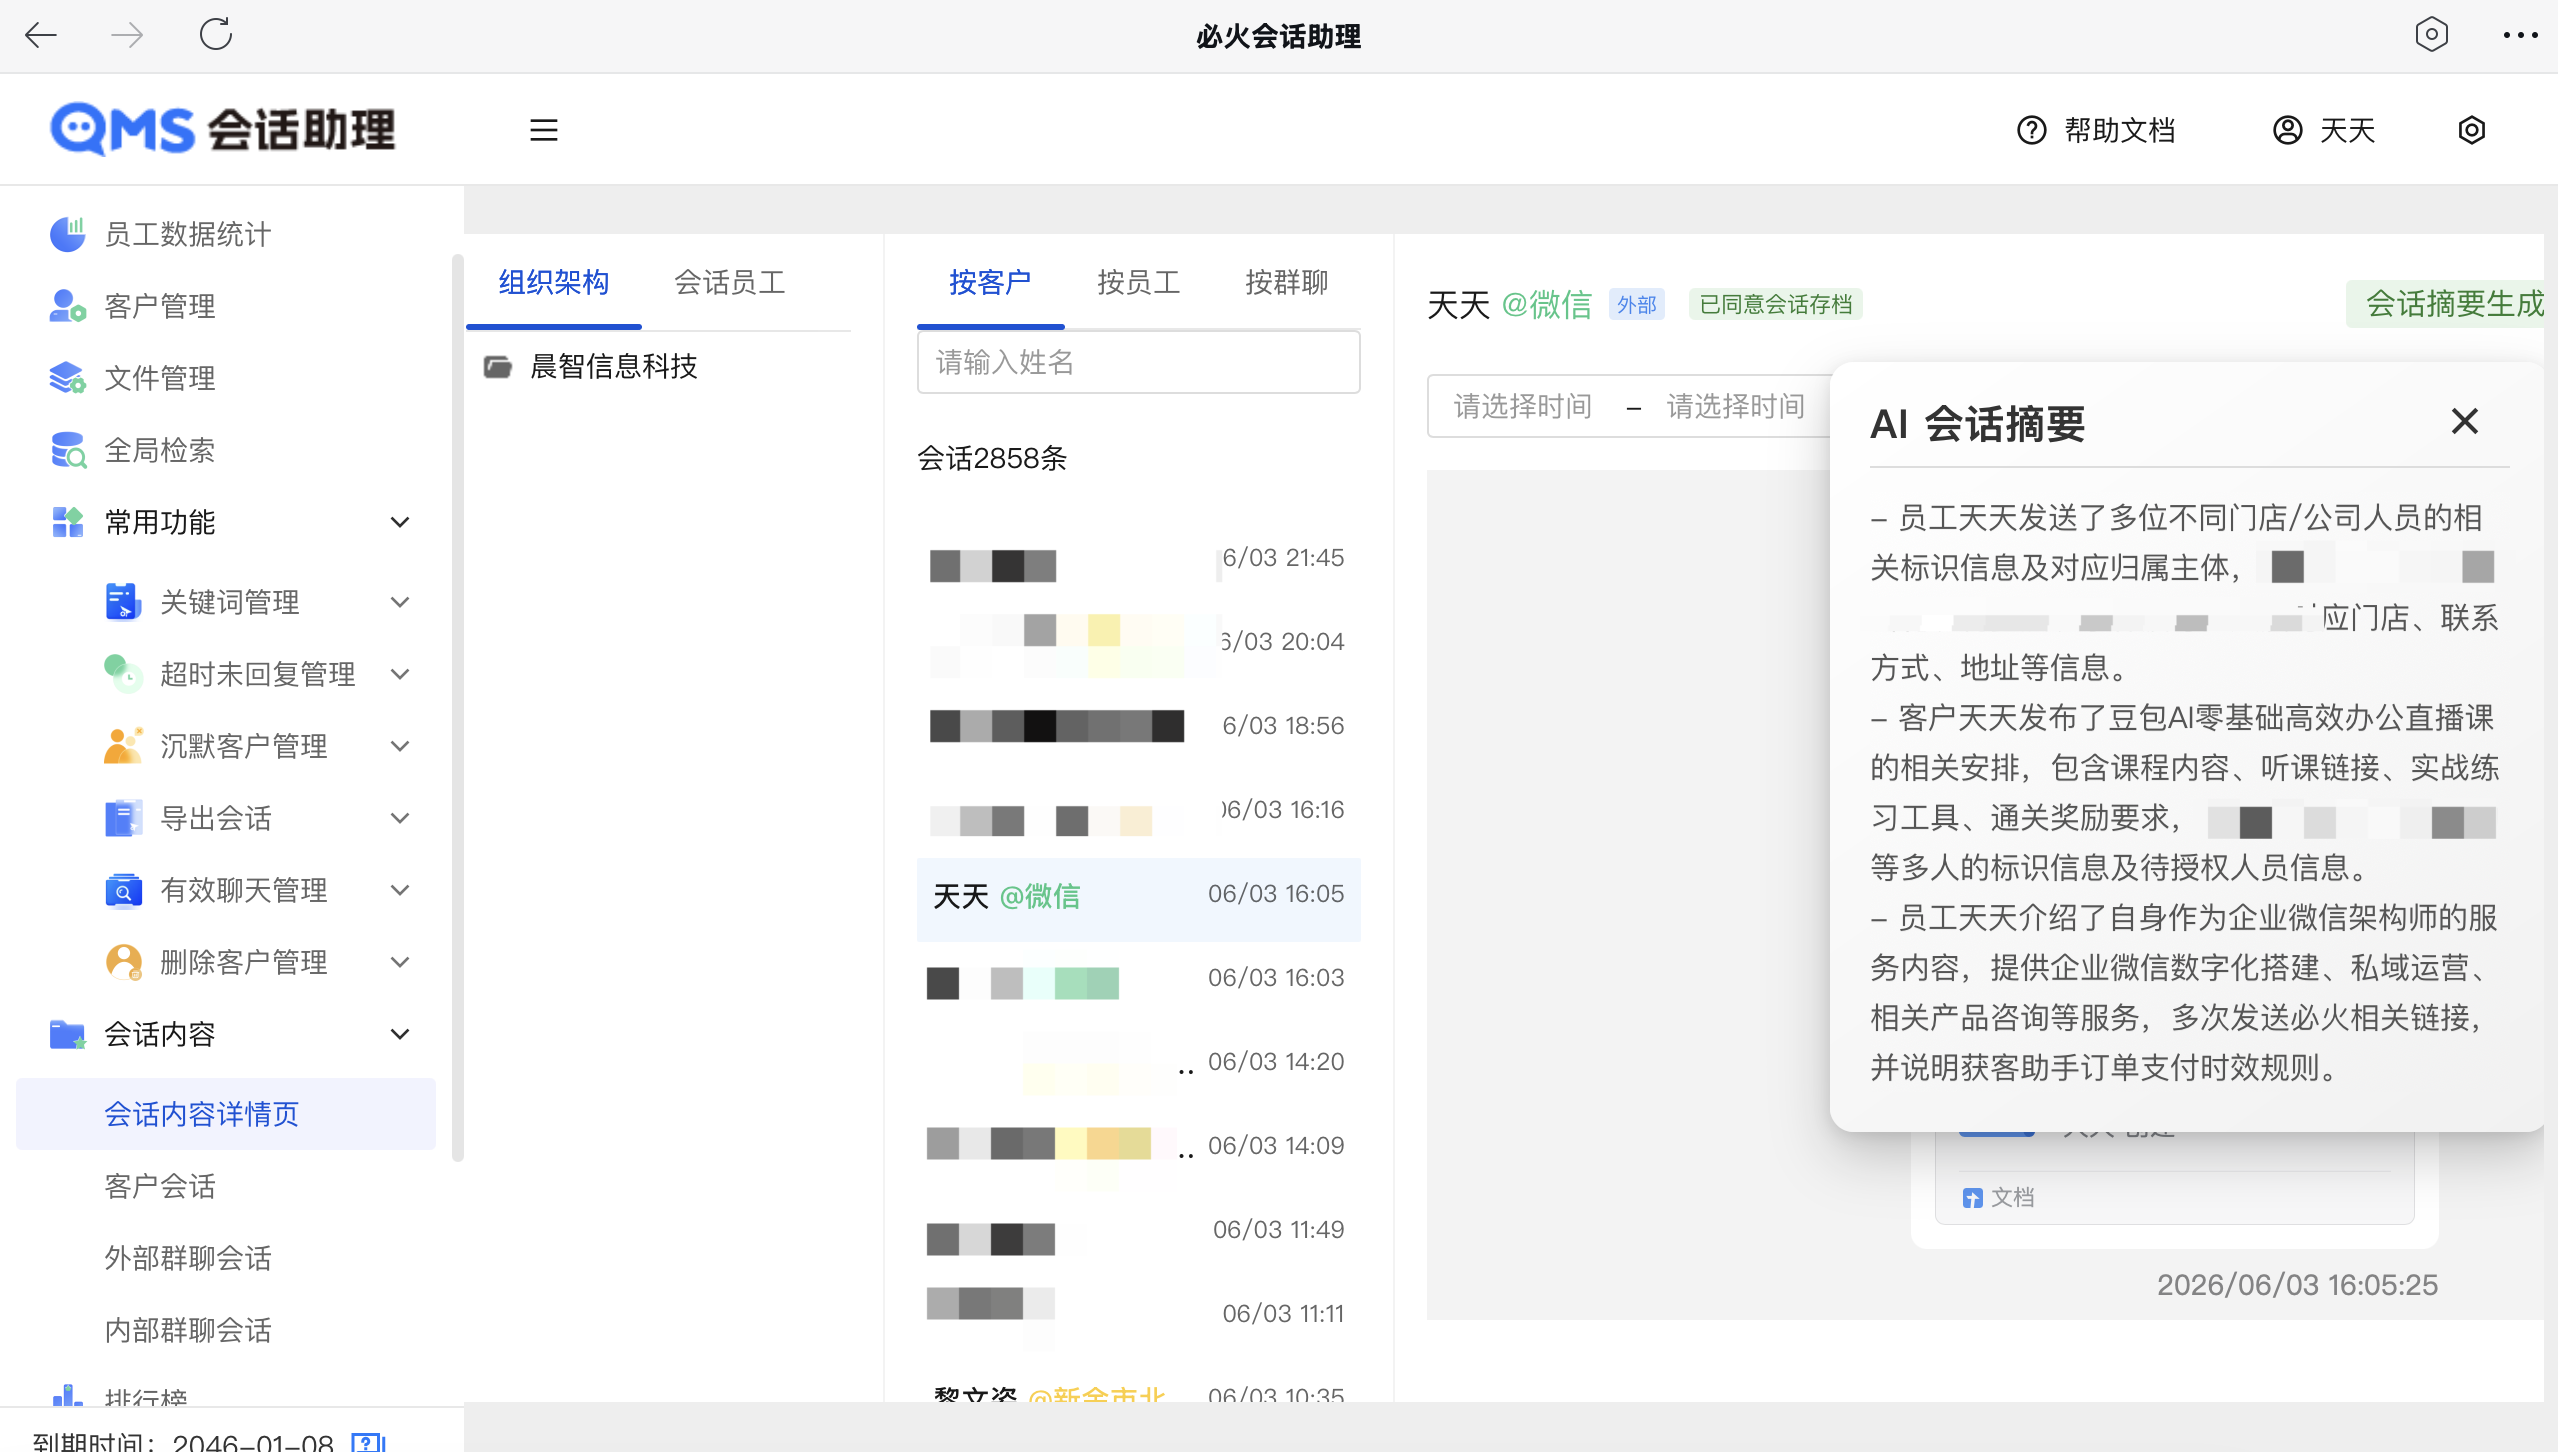Open 内部群聊会话 submenu item
The height and width of the screenshot is (1452, 2558).
(188, 1330)
